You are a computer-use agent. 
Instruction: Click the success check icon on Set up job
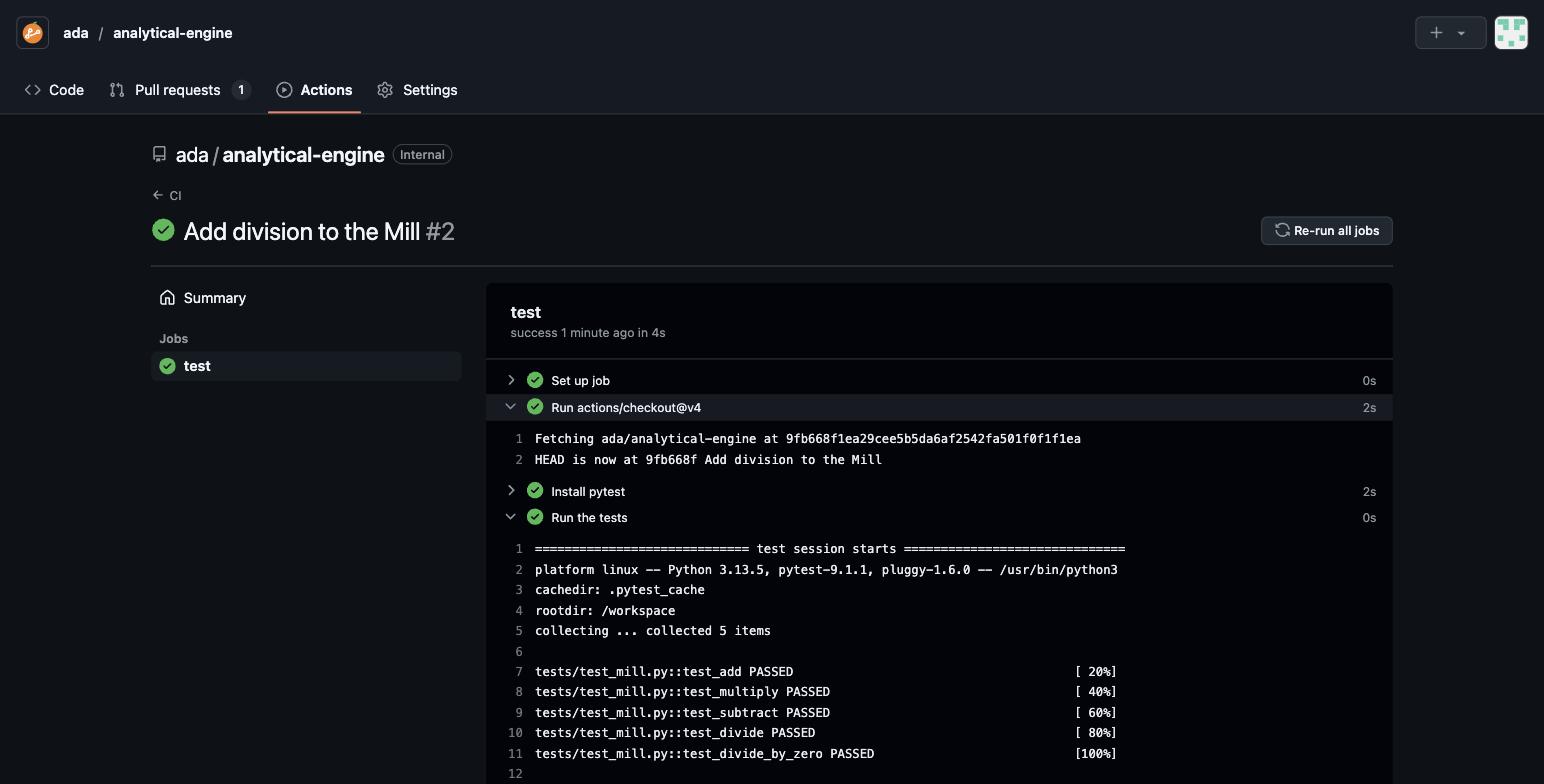(535, 380)
